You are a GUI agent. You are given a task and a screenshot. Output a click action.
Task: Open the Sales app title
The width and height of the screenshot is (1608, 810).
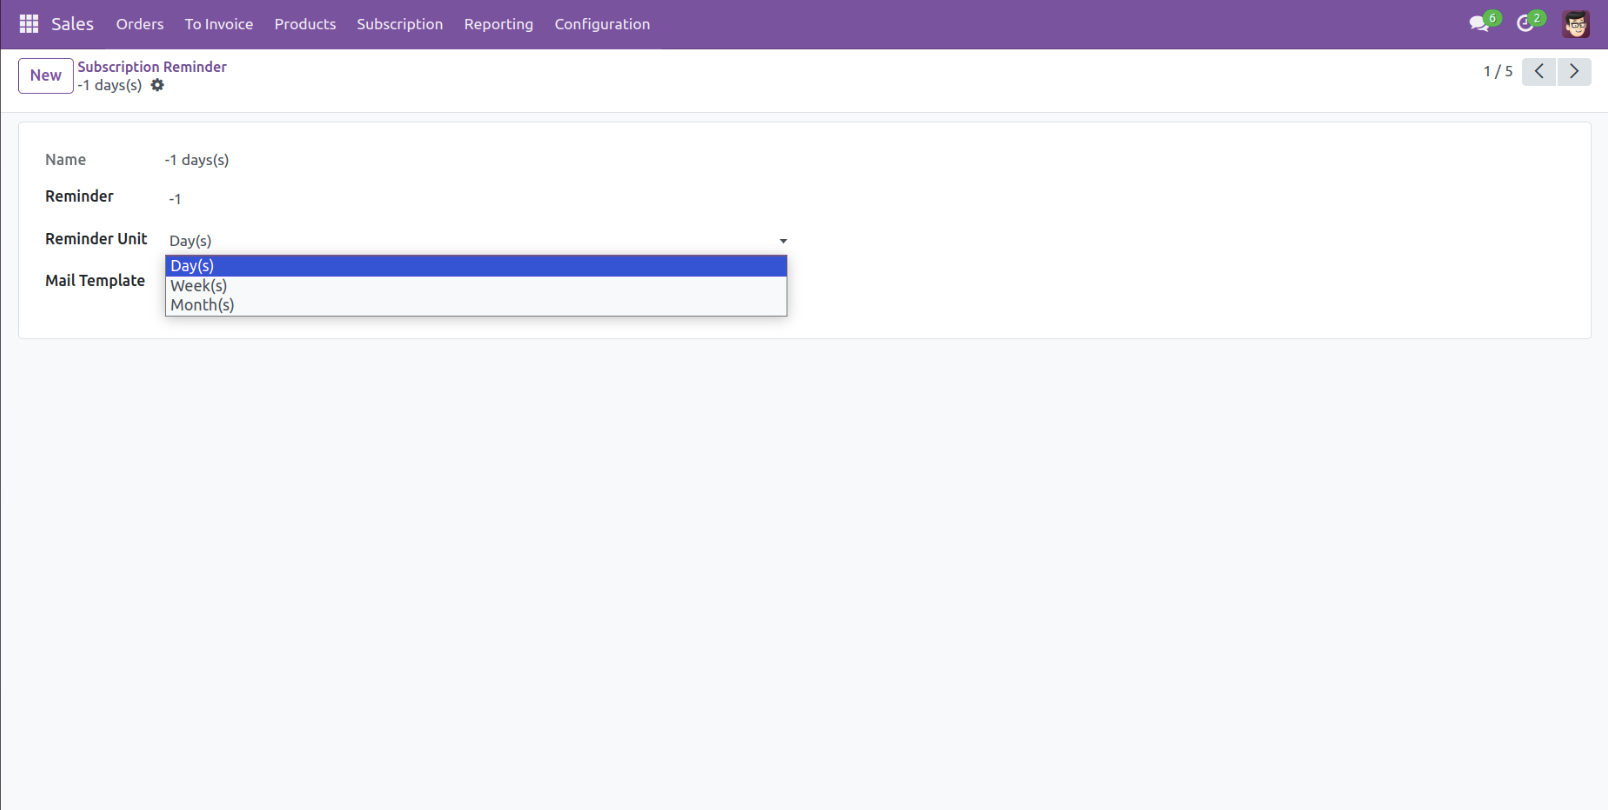(x=72, y=24)
